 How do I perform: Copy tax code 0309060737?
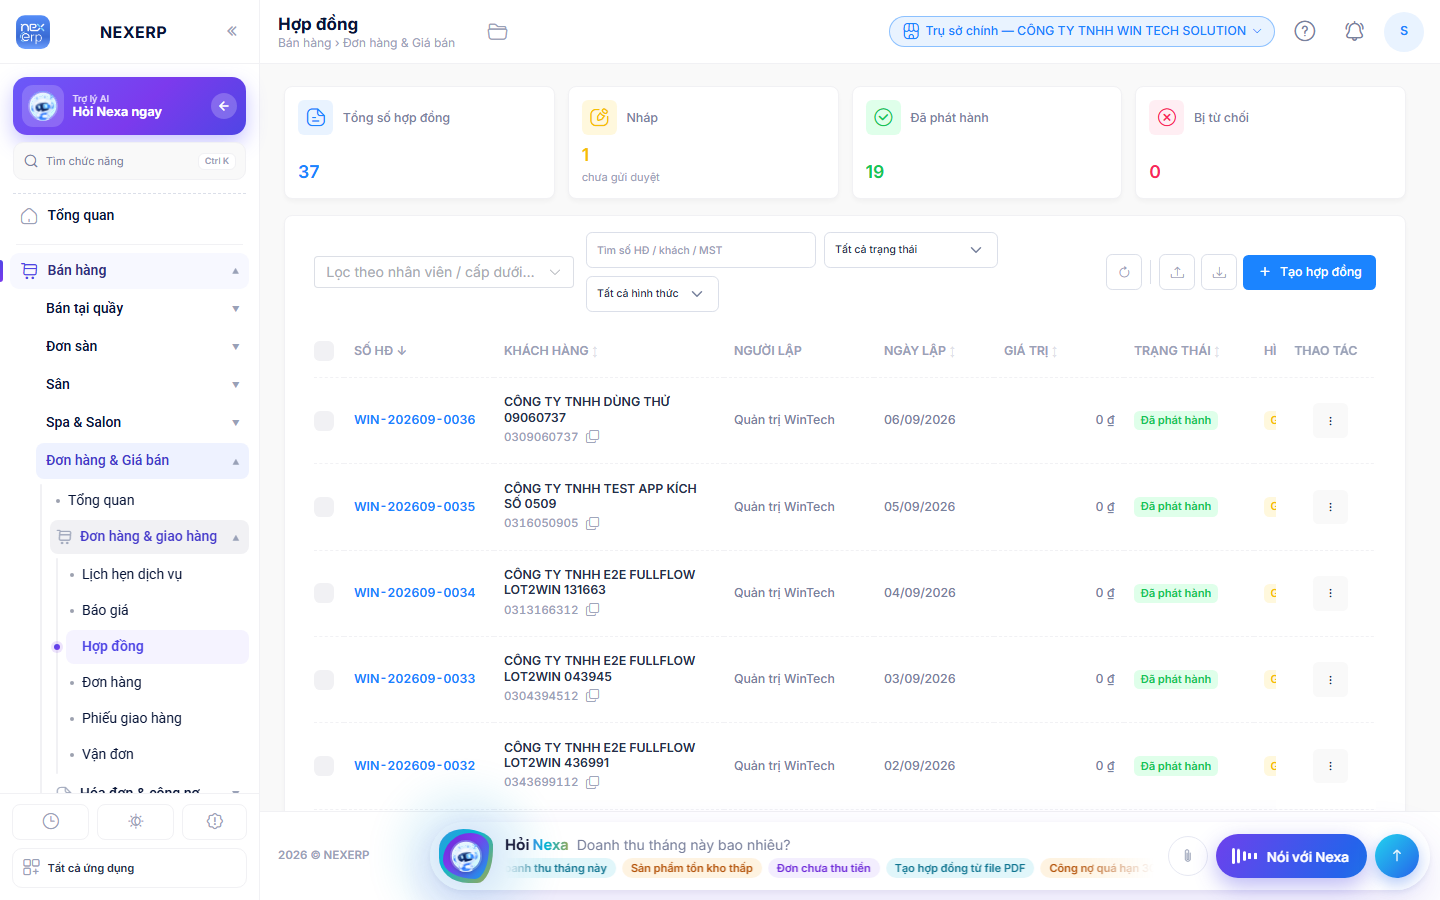tap(593, 437)
